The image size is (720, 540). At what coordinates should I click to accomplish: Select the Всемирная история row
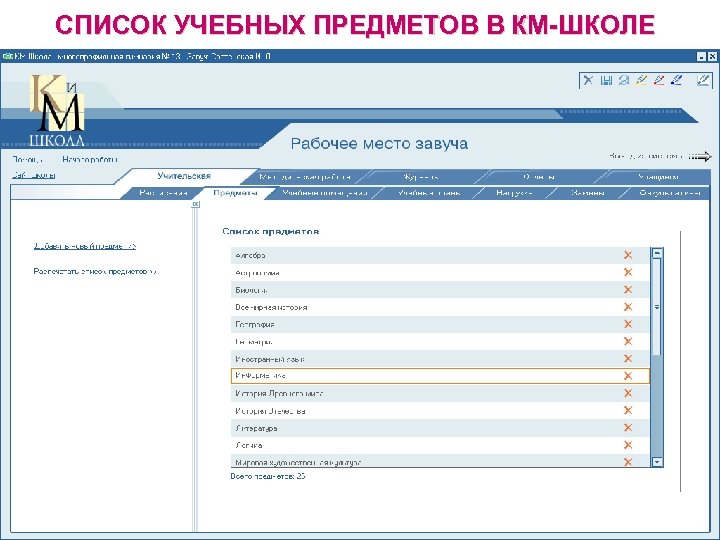coord(440,307)
